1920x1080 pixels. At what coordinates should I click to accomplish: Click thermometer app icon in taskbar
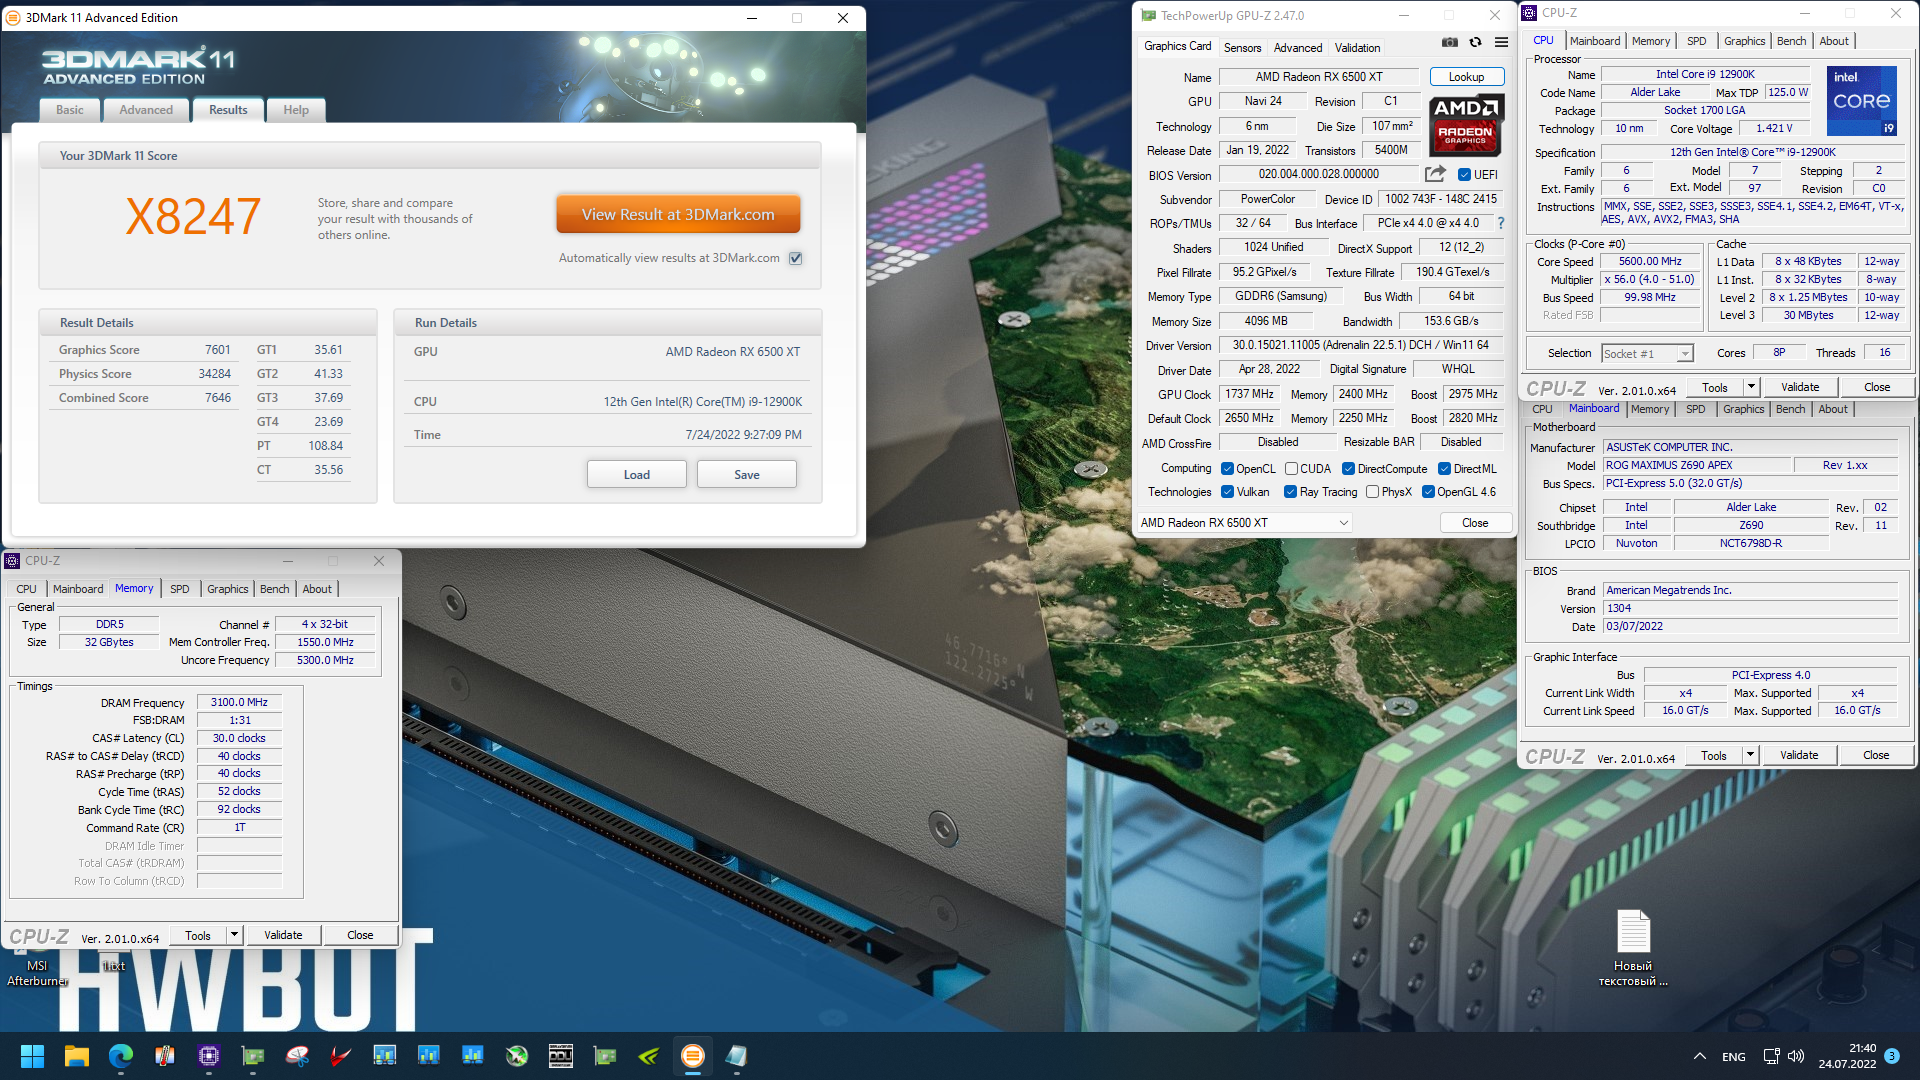pos(165,1056)
